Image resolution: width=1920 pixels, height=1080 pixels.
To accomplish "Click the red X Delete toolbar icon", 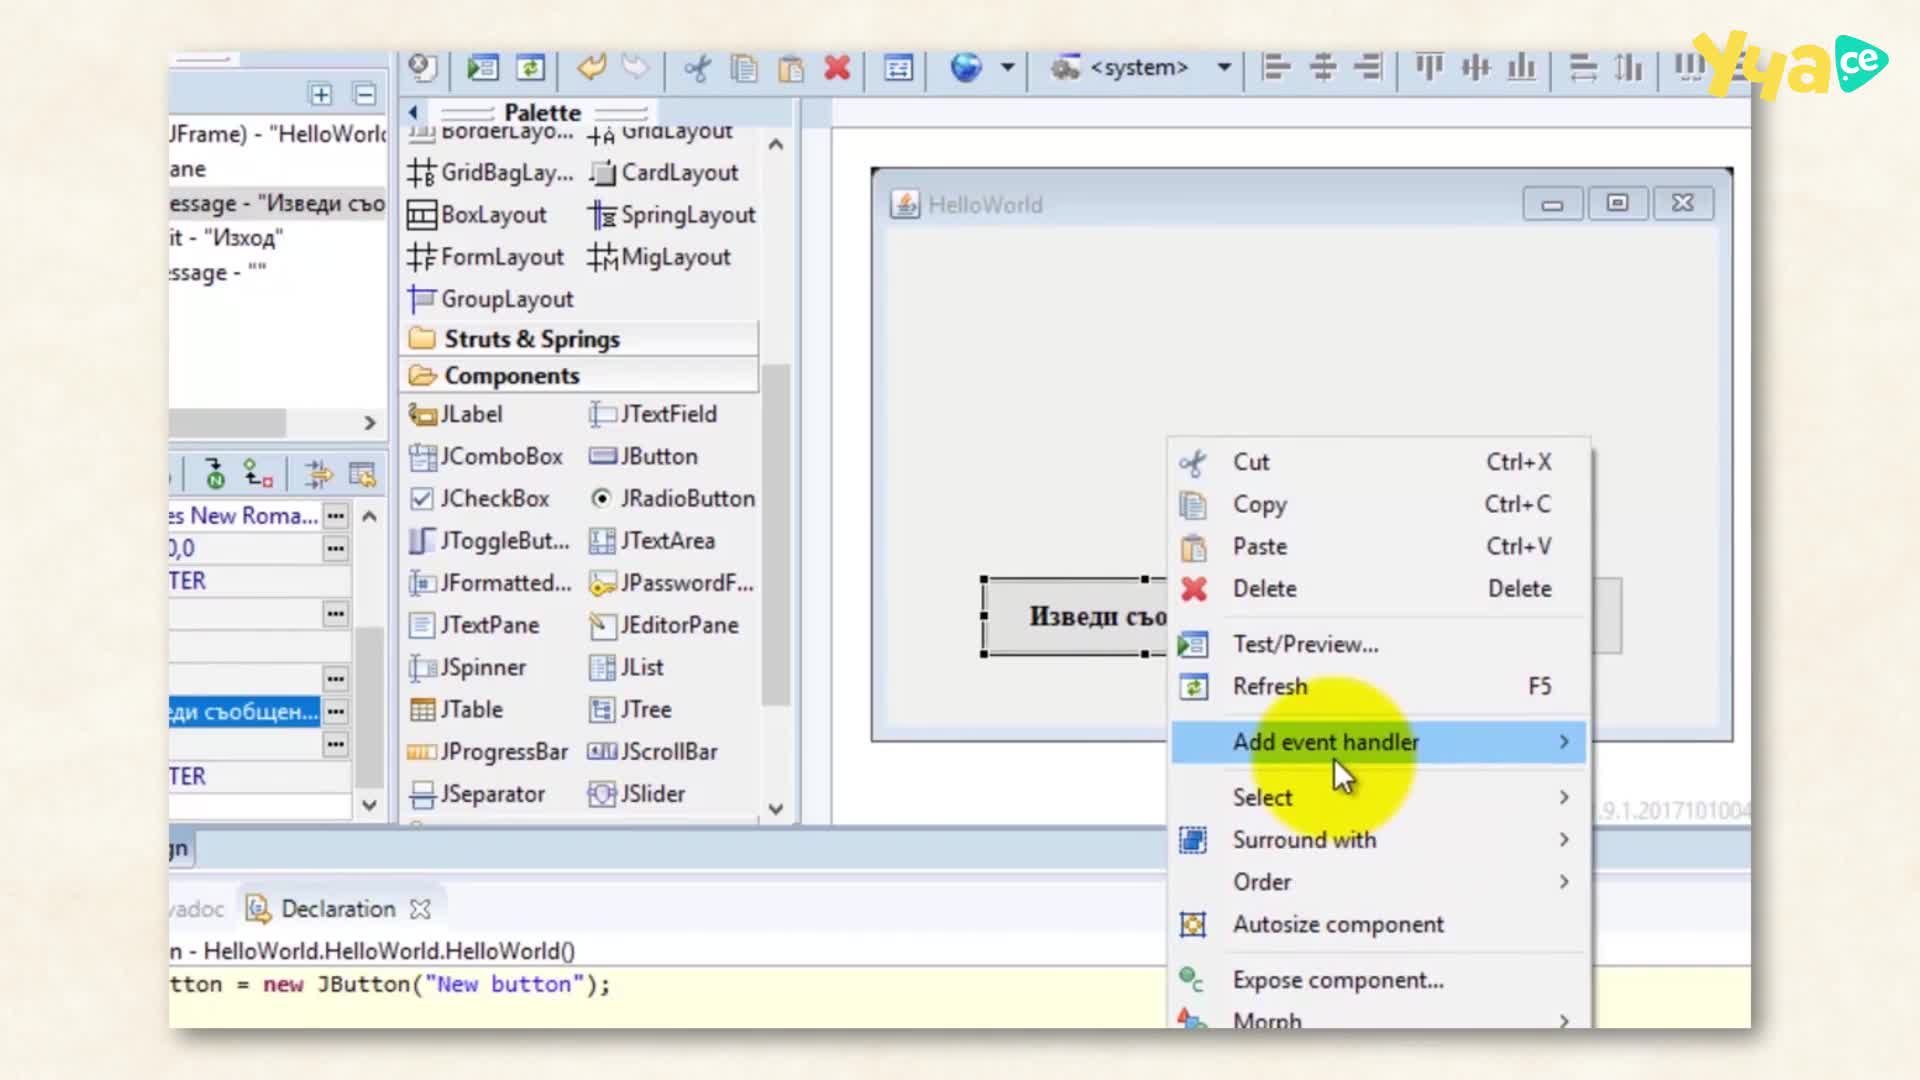I will tap(837, 68).
